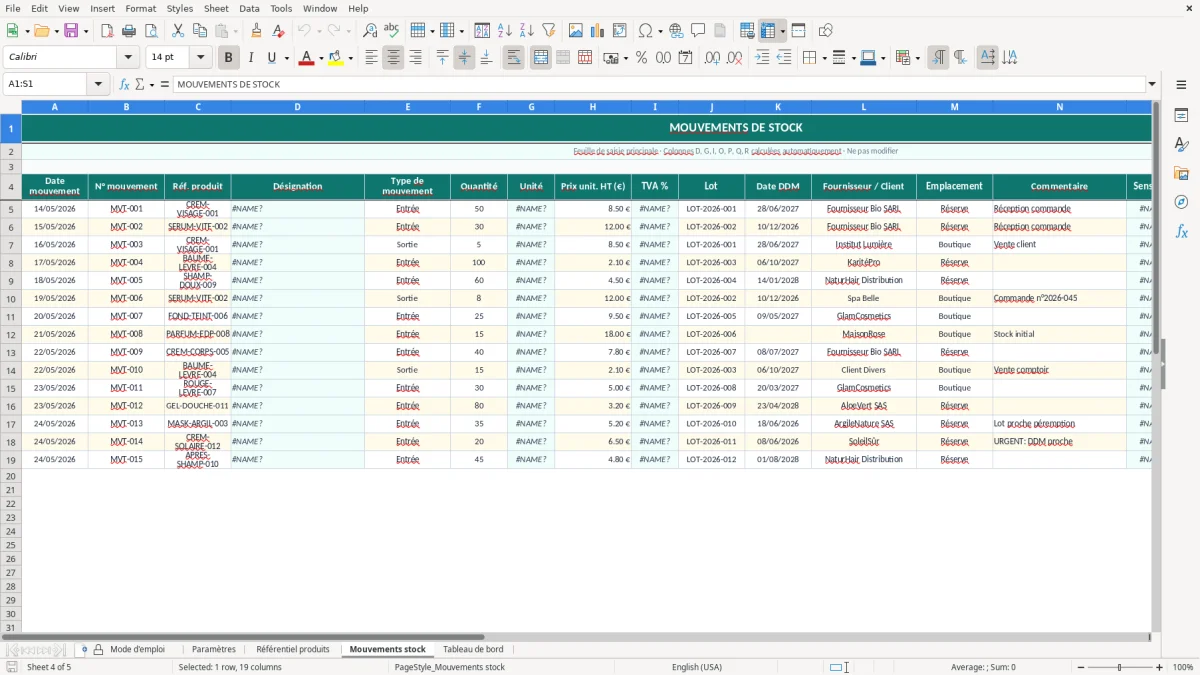Screen dimensions: 1200x675
Task: Open the Draw Functions shapes icon
Action: (x=826, y=31)
